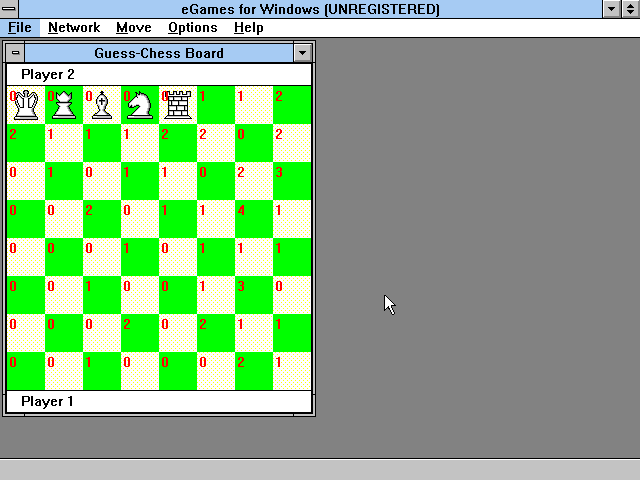Open the Options menu
The width and height of the screenshot is (640, 480).
tap(192, 28)
